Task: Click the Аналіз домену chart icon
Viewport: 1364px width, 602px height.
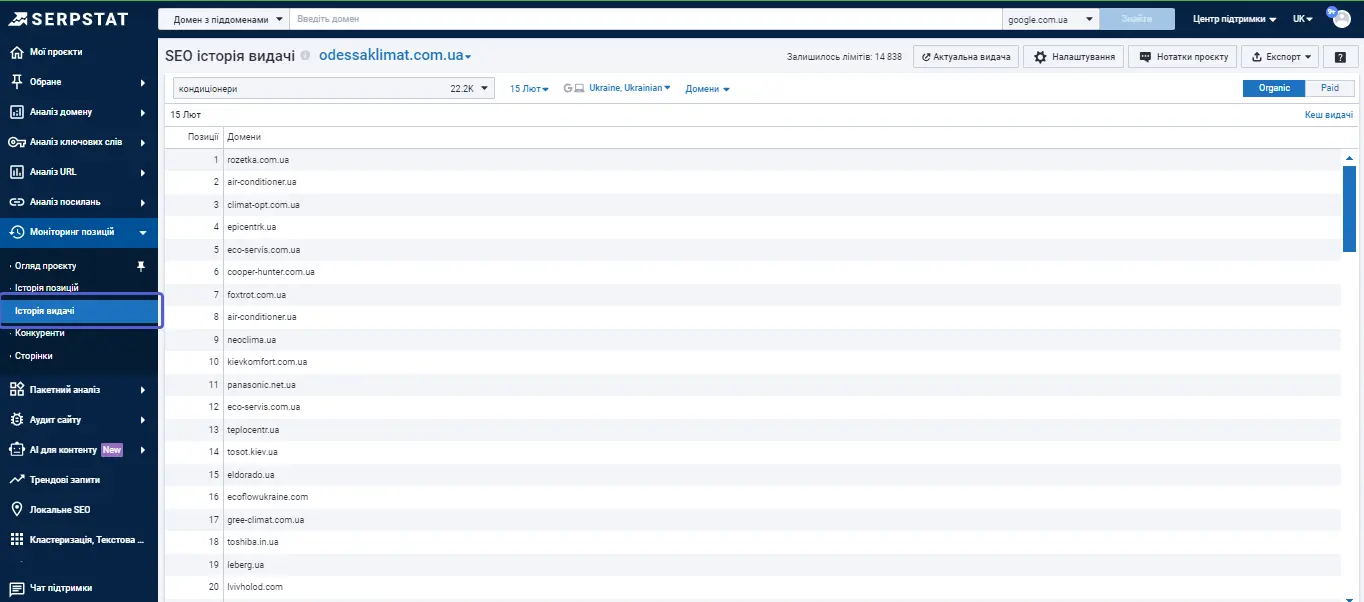Action: coord(16,112)
